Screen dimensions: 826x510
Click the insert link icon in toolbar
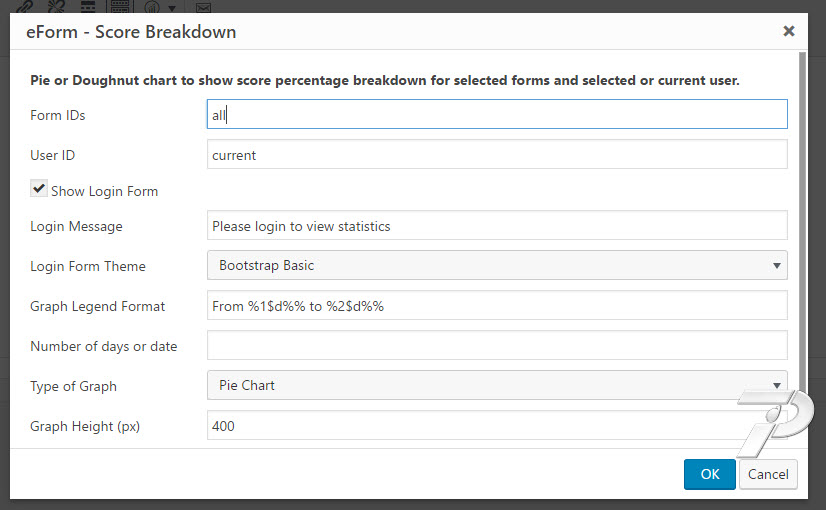pos(25,6)
